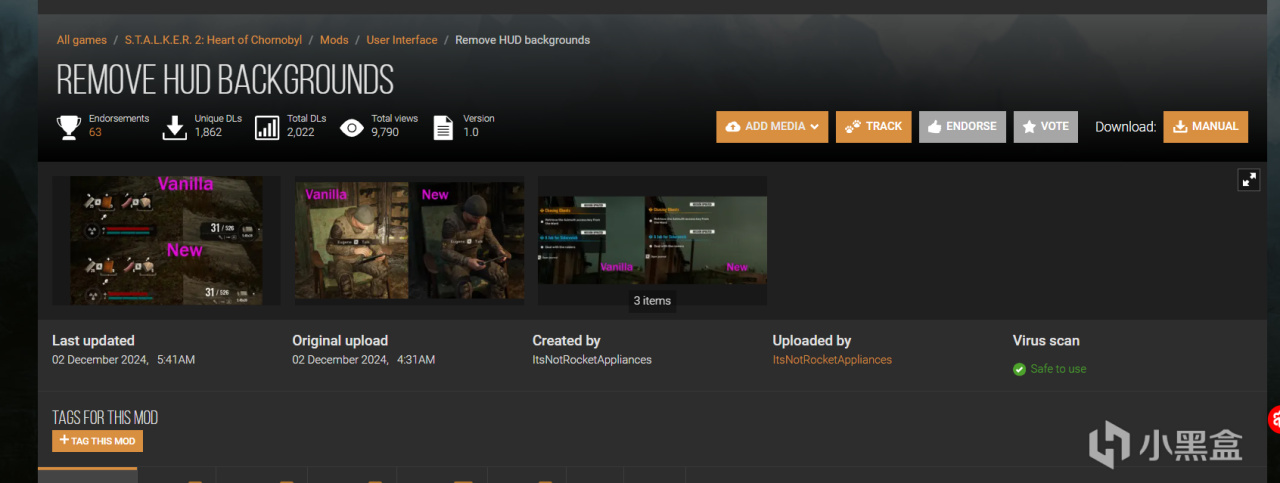Click the Remove HUD Backgrounds page title

coord(225,79)
